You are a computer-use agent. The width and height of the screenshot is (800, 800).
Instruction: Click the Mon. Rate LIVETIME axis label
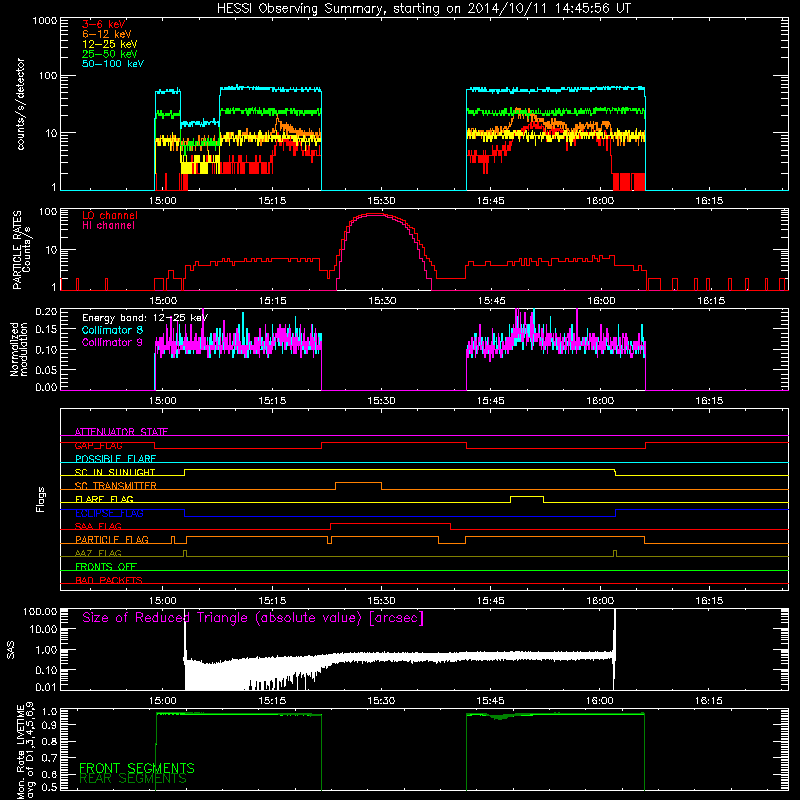click(25, 751)
